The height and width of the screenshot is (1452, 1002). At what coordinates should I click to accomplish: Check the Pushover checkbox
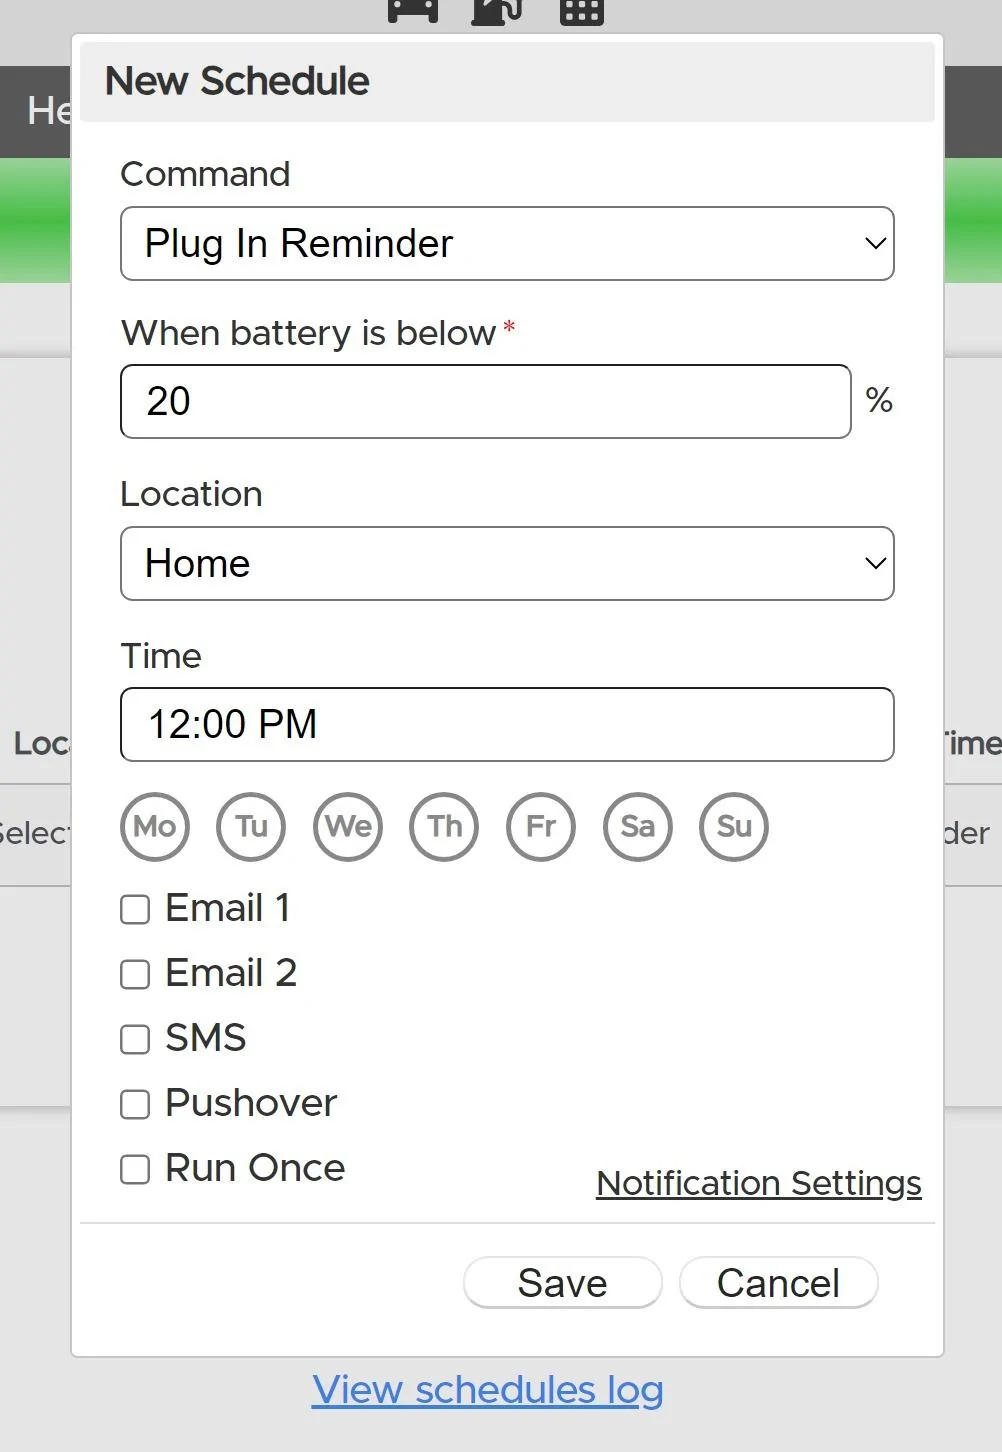pyautogui.click(x=135, y=1104)
